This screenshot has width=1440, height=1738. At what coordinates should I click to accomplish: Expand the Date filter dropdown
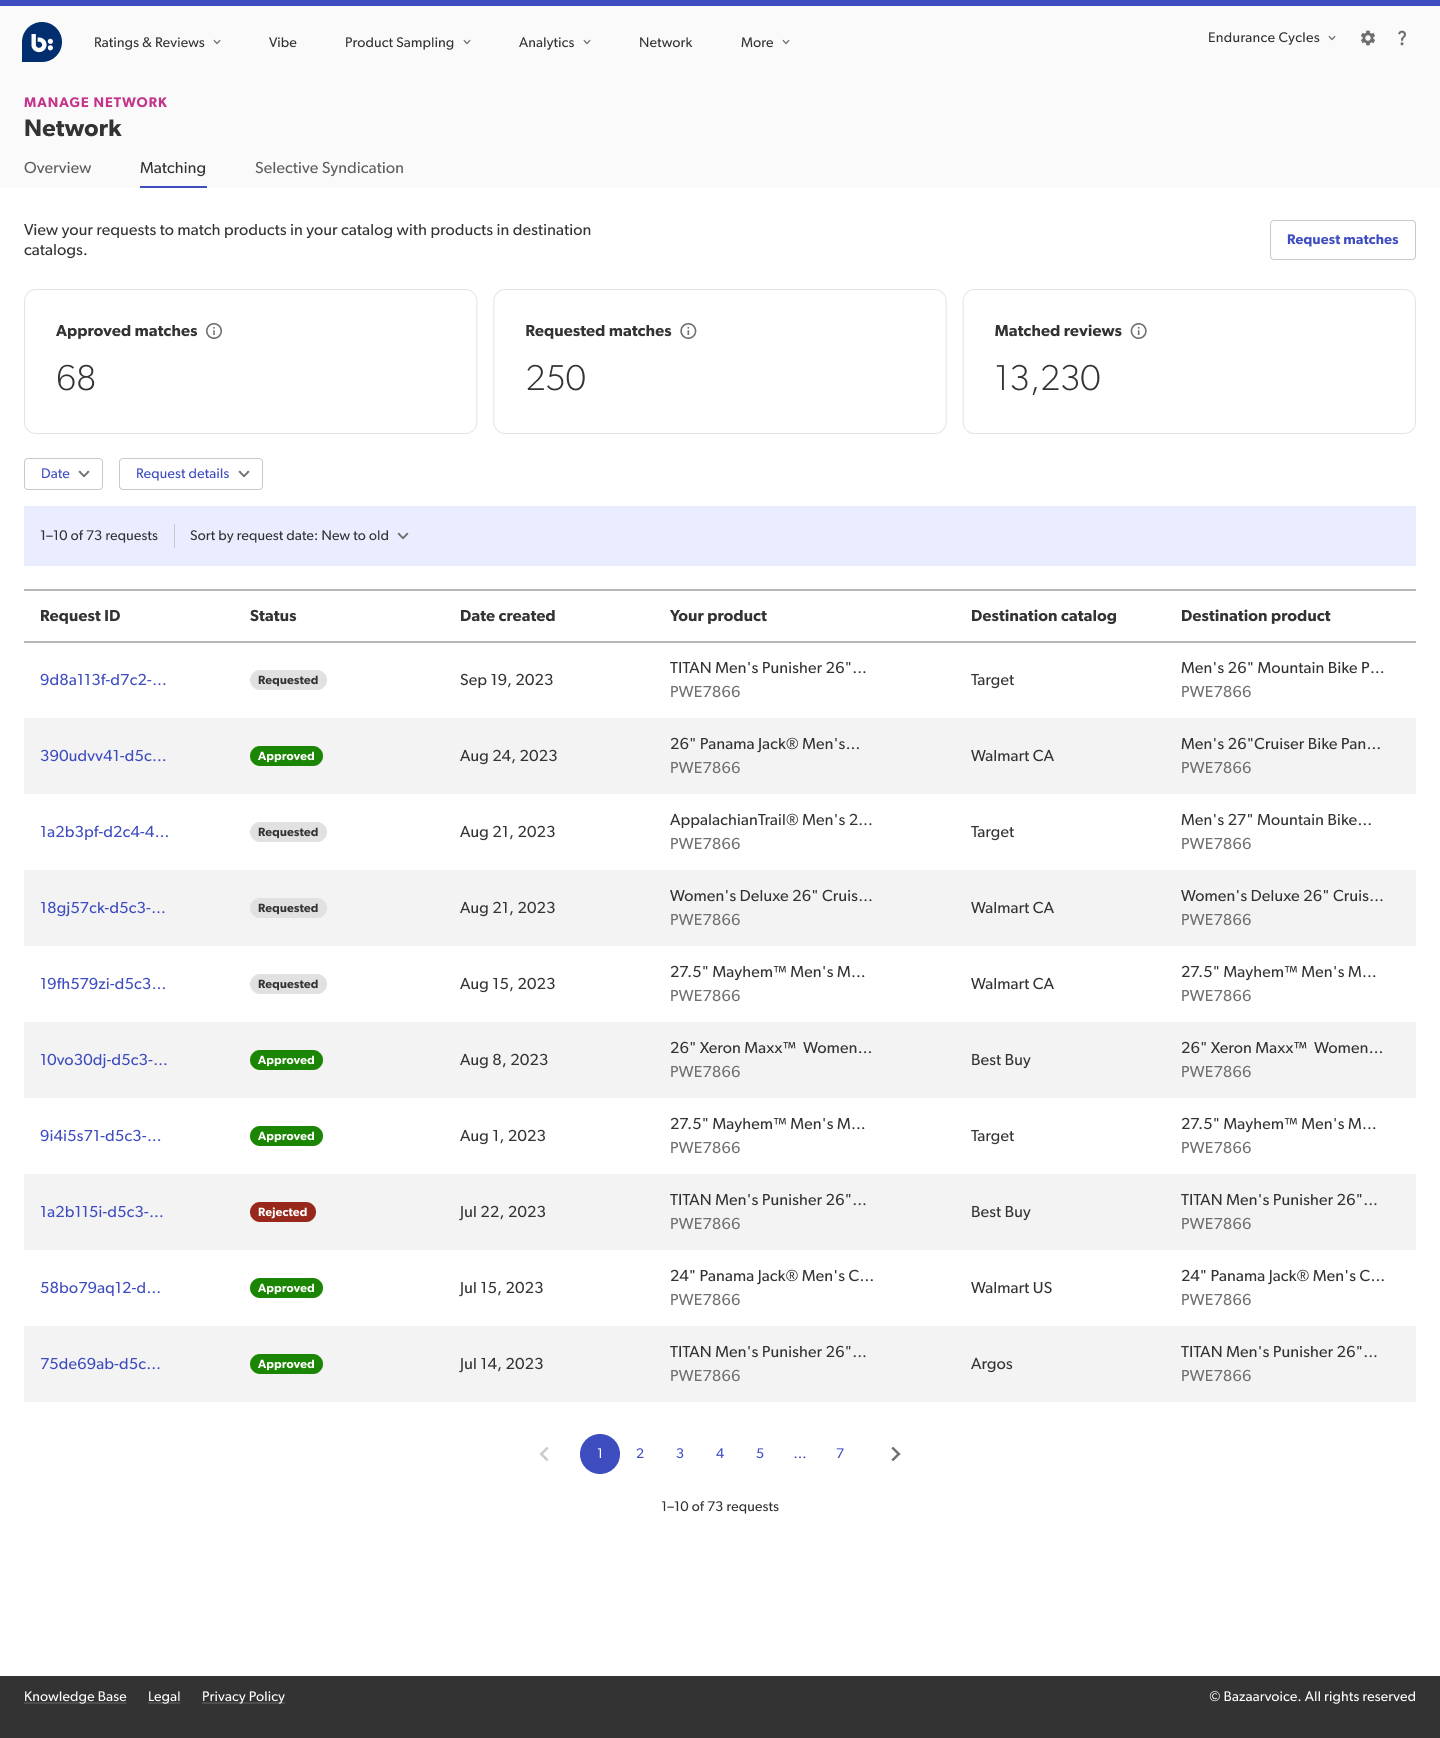pos(64,474)
